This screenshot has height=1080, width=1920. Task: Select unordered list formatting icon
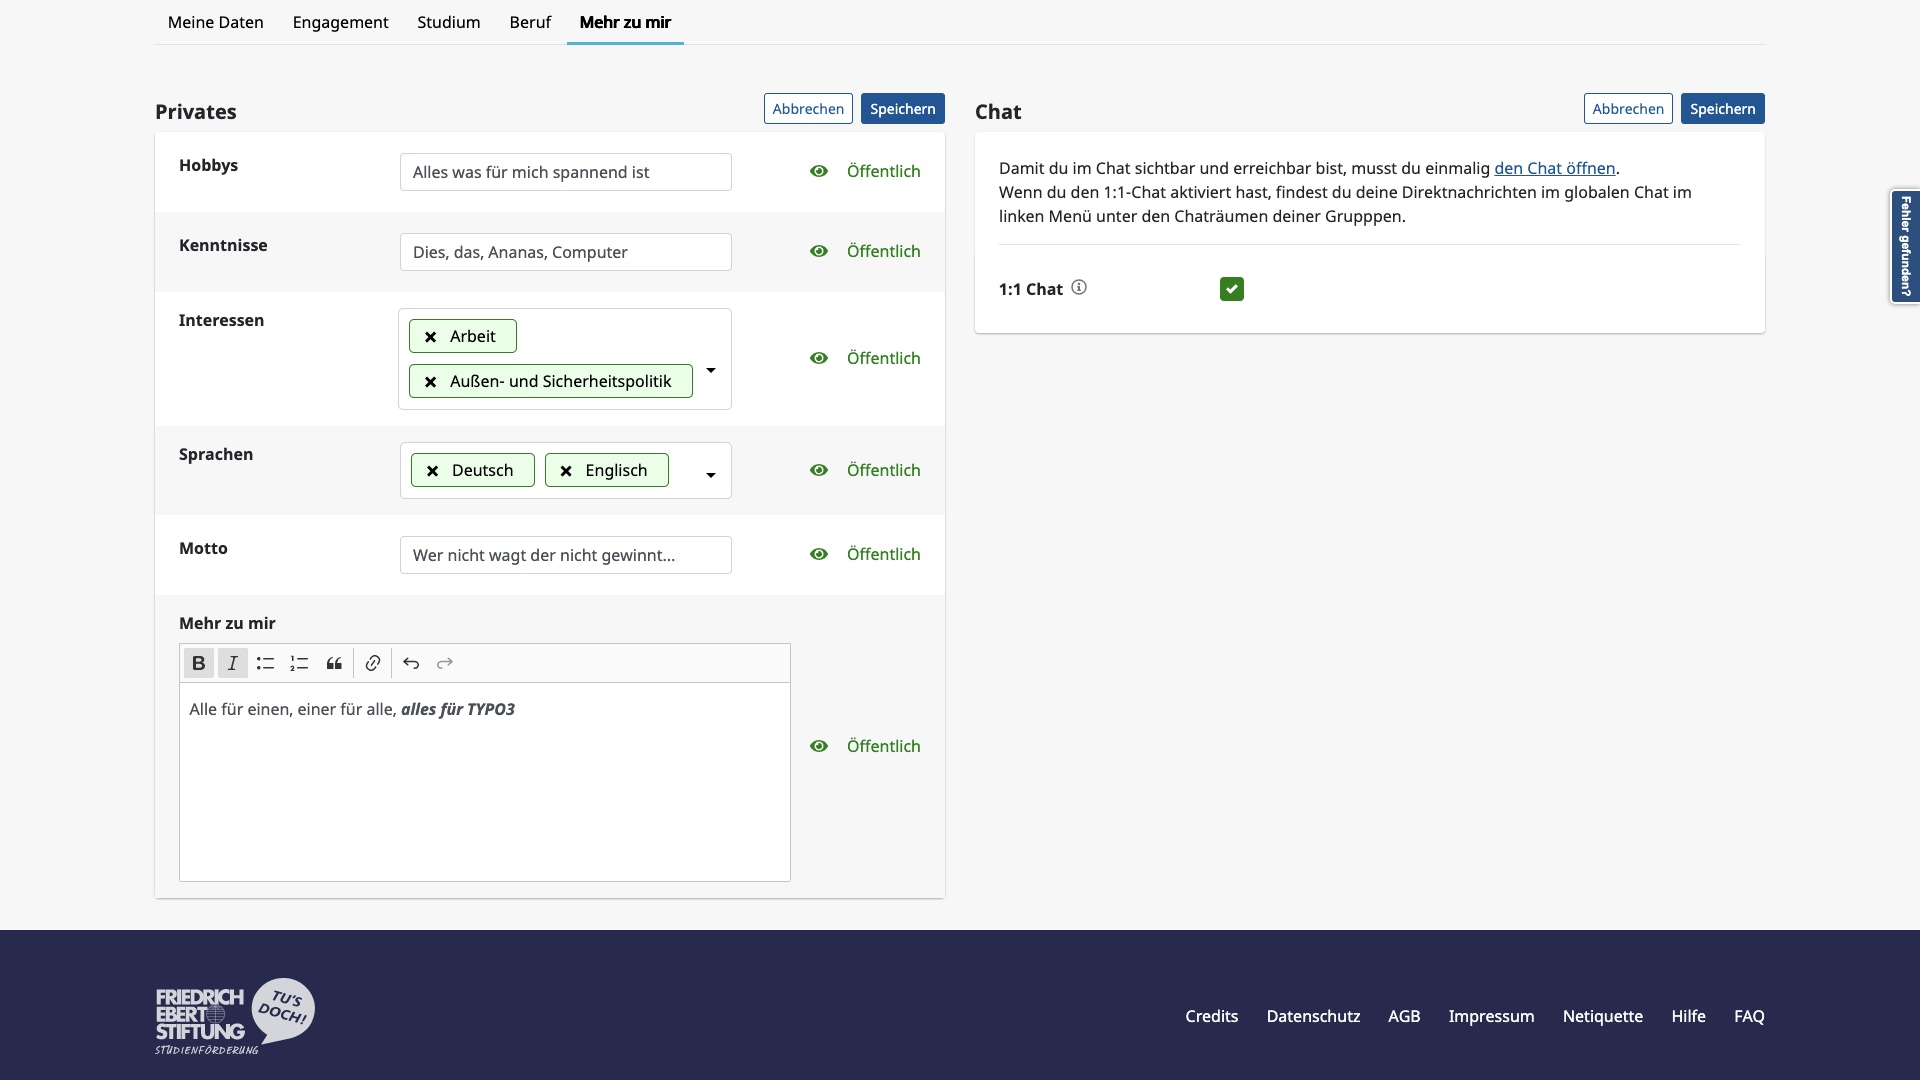point(265,663)
